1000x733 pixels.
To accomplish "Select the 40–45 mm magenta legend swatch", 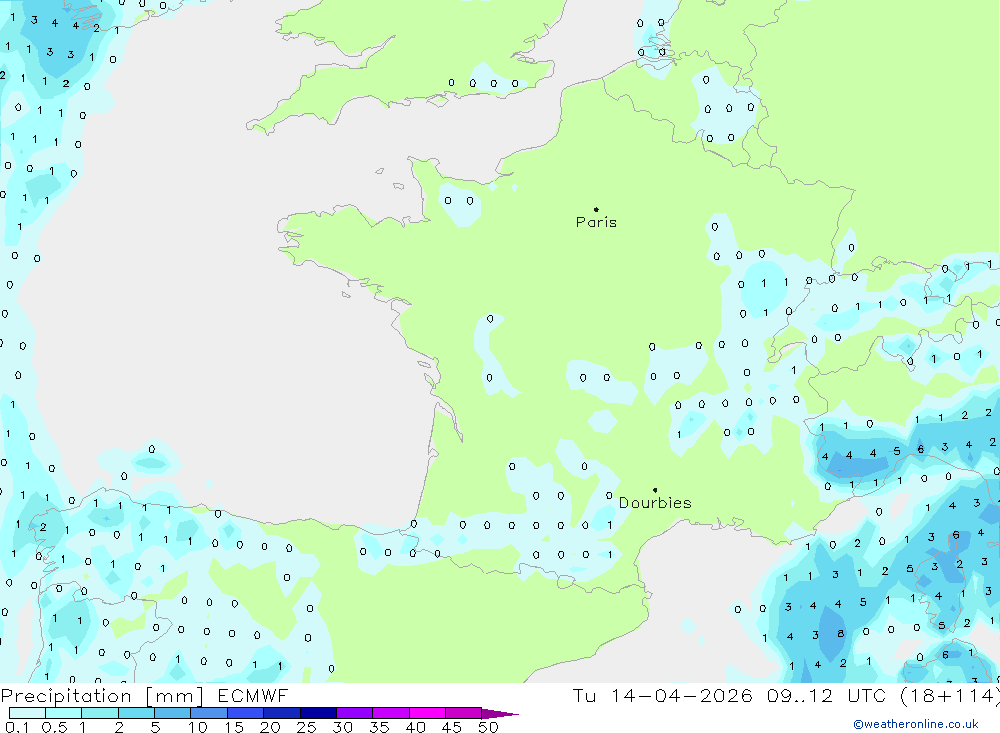I will 427,713.
